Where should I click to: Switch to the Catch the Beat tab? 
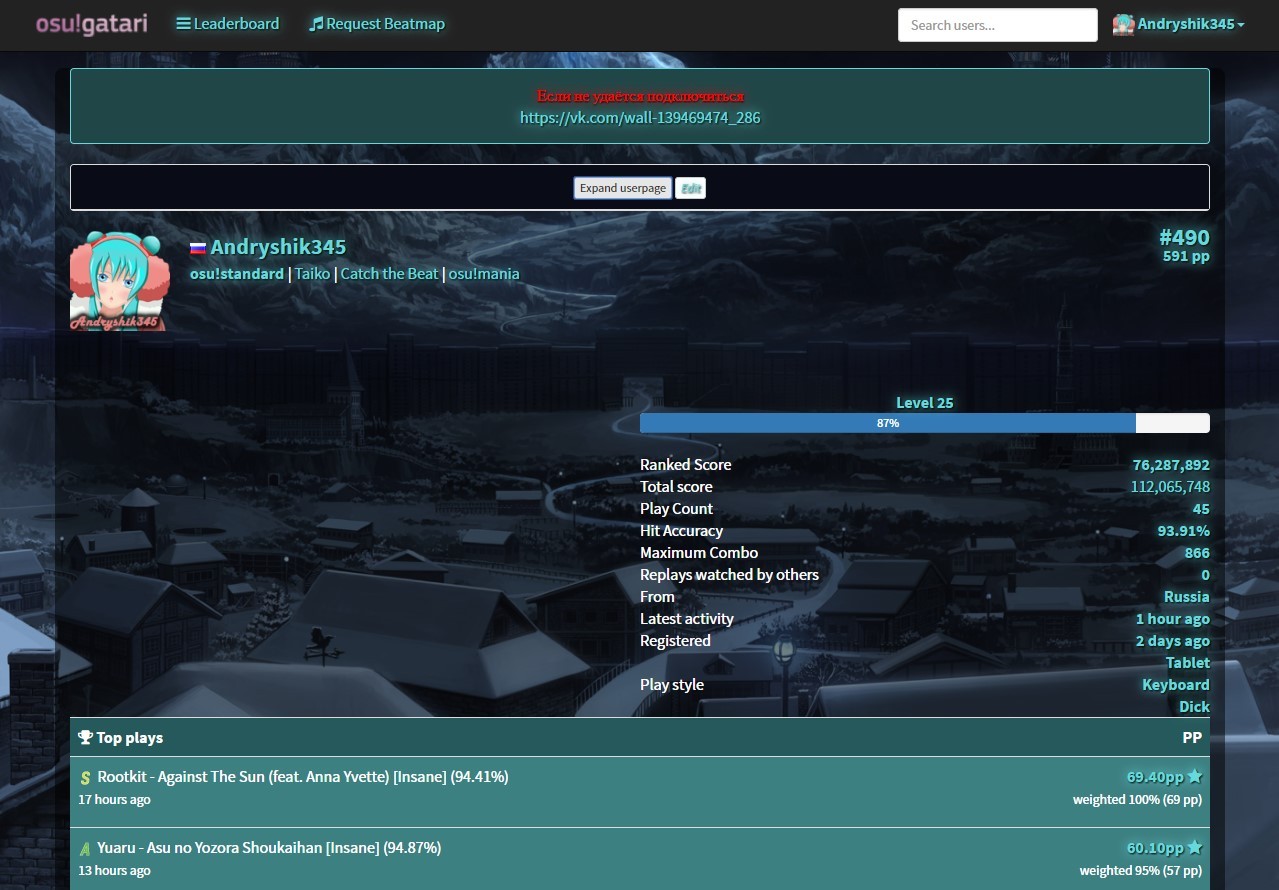(x=390, y=273)
